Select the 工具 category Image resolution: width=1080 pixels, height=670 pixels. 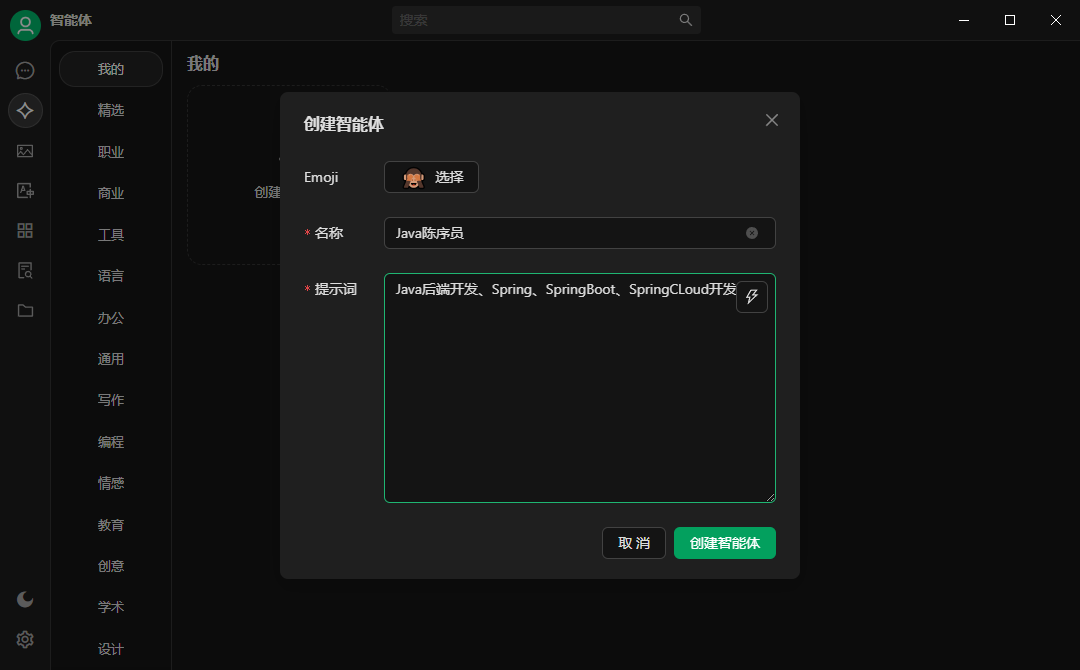point(111,235)
